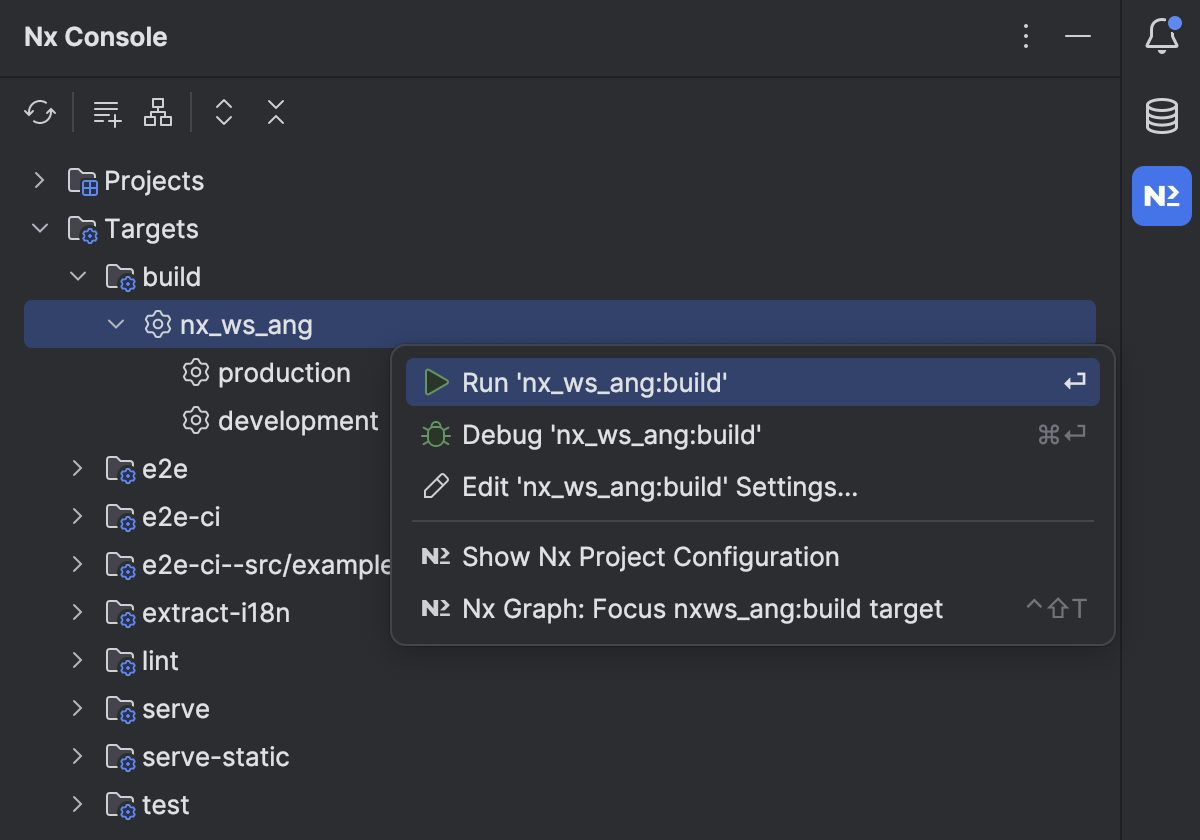Click the add-command list toolbar icon
1200x840 pixels.
106,112
